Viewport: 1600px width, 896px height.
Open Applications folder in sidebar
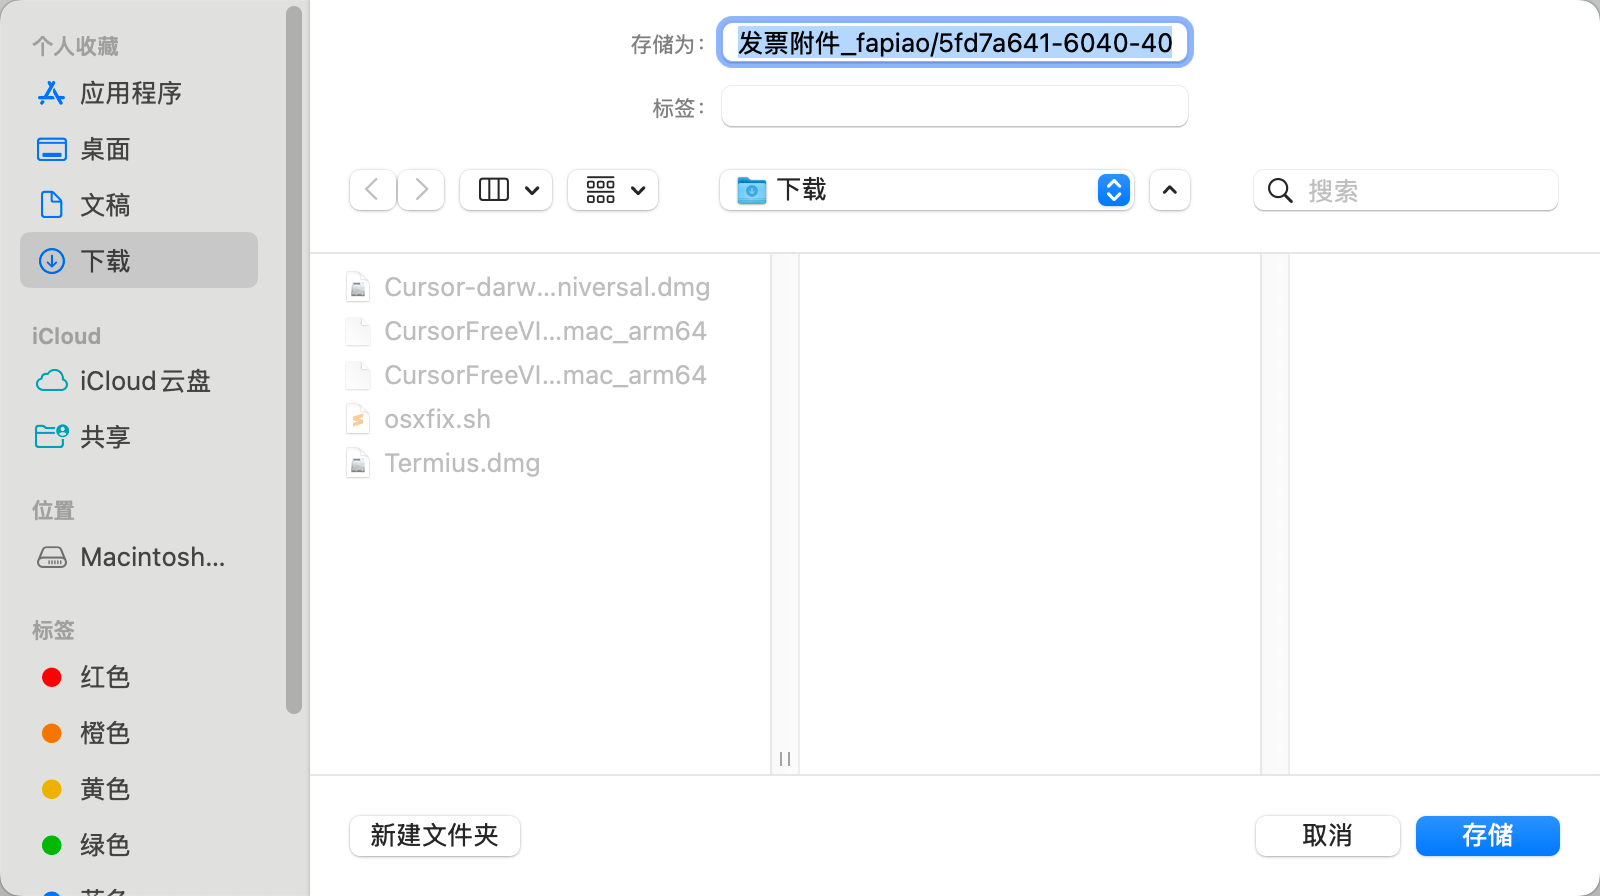click(x=130, y=93)
